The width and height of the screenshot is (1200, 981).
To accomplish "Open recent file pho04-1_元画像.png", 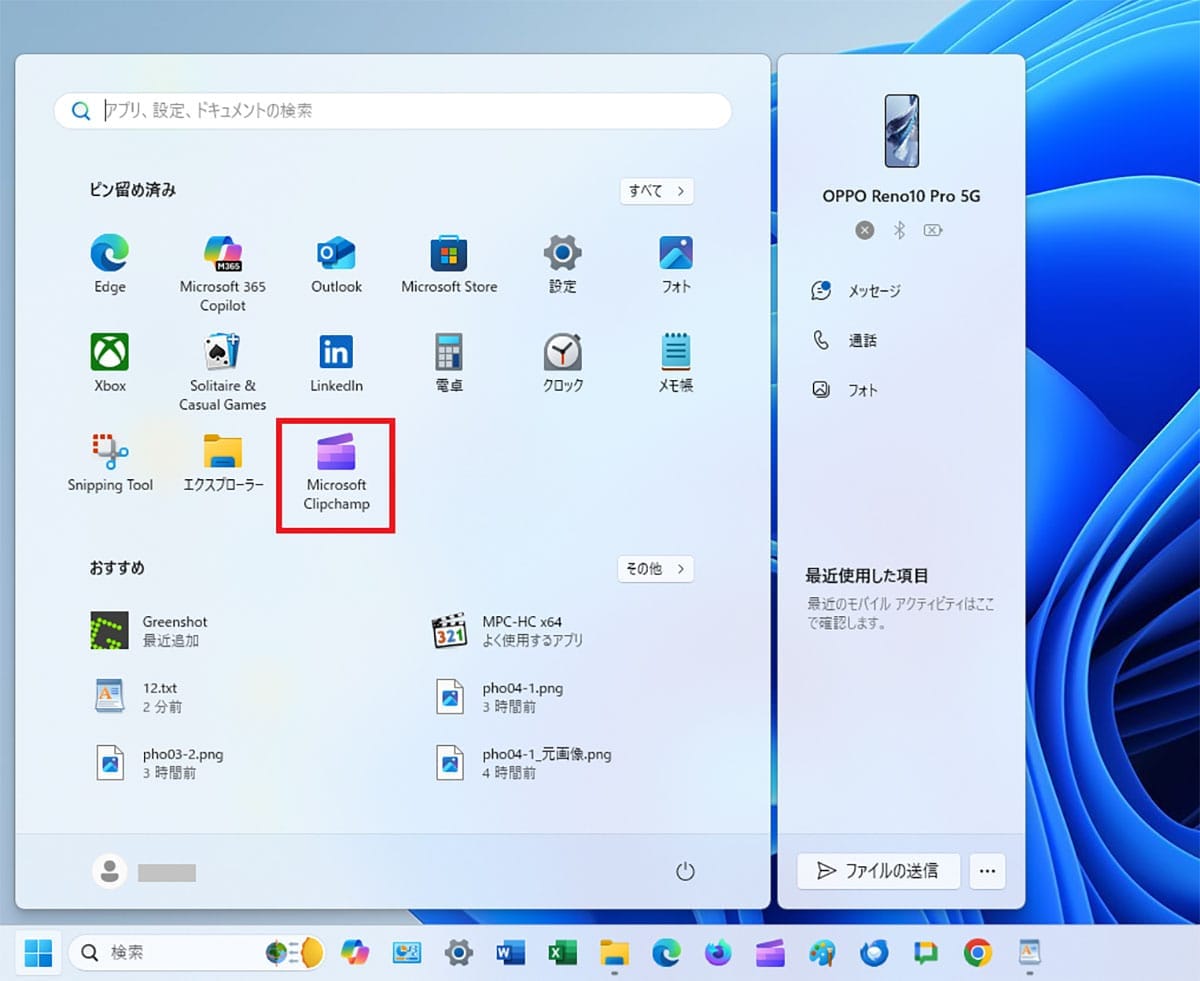I will (522, 763).
